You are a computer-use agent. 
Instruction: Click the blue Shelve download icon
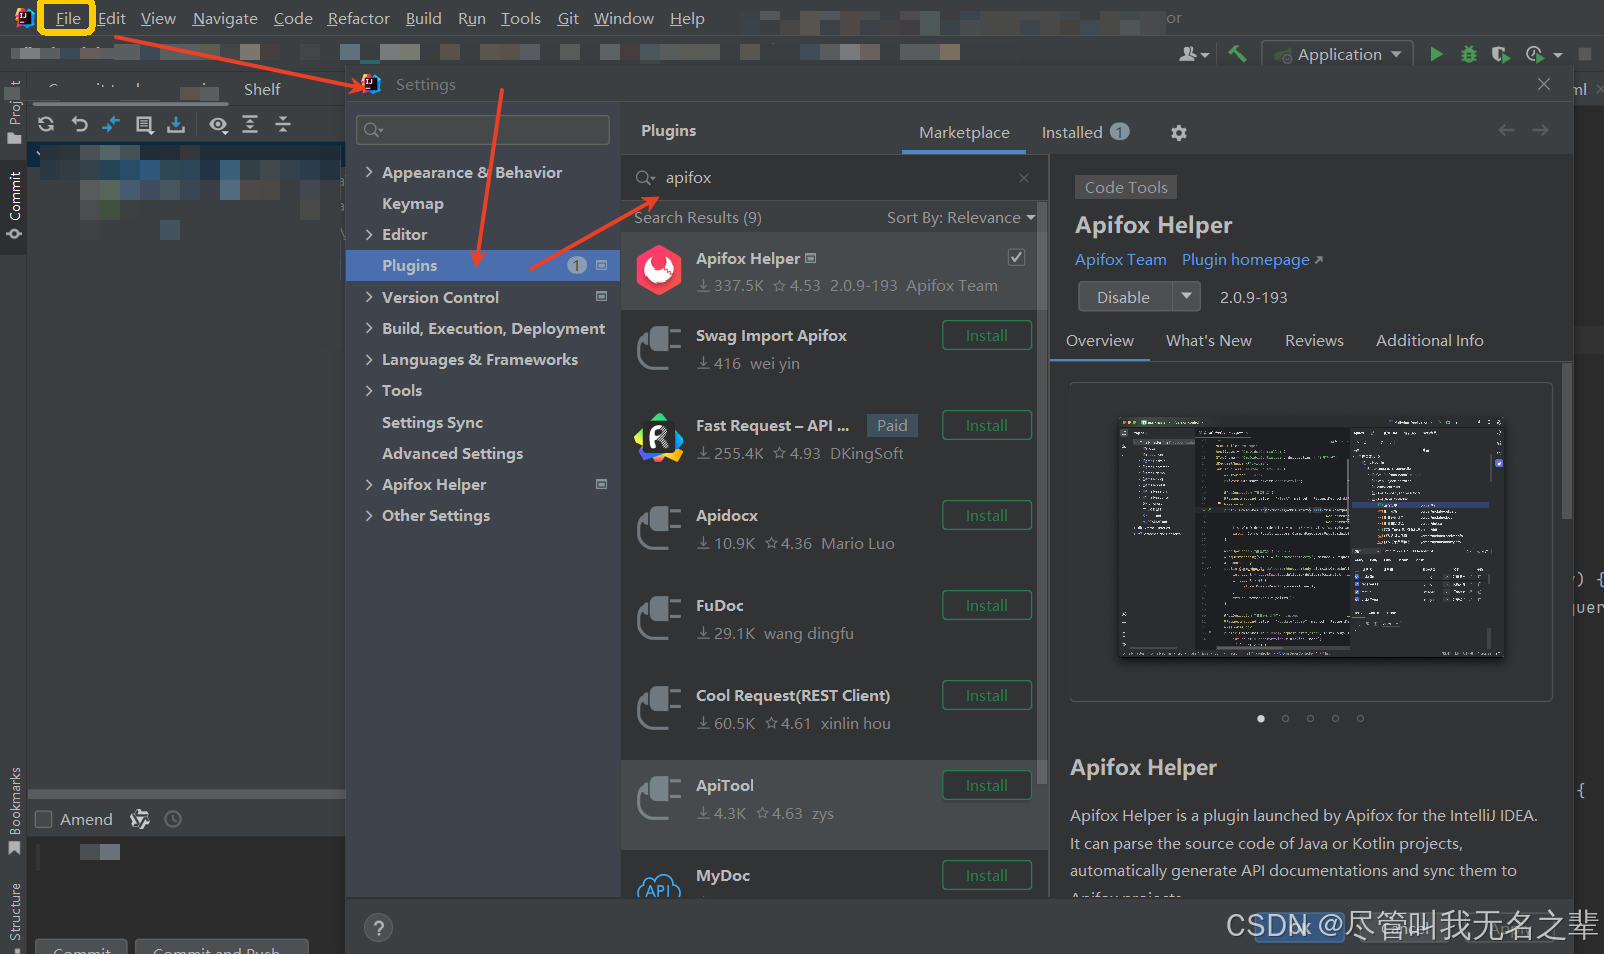[x=176, y=124]
